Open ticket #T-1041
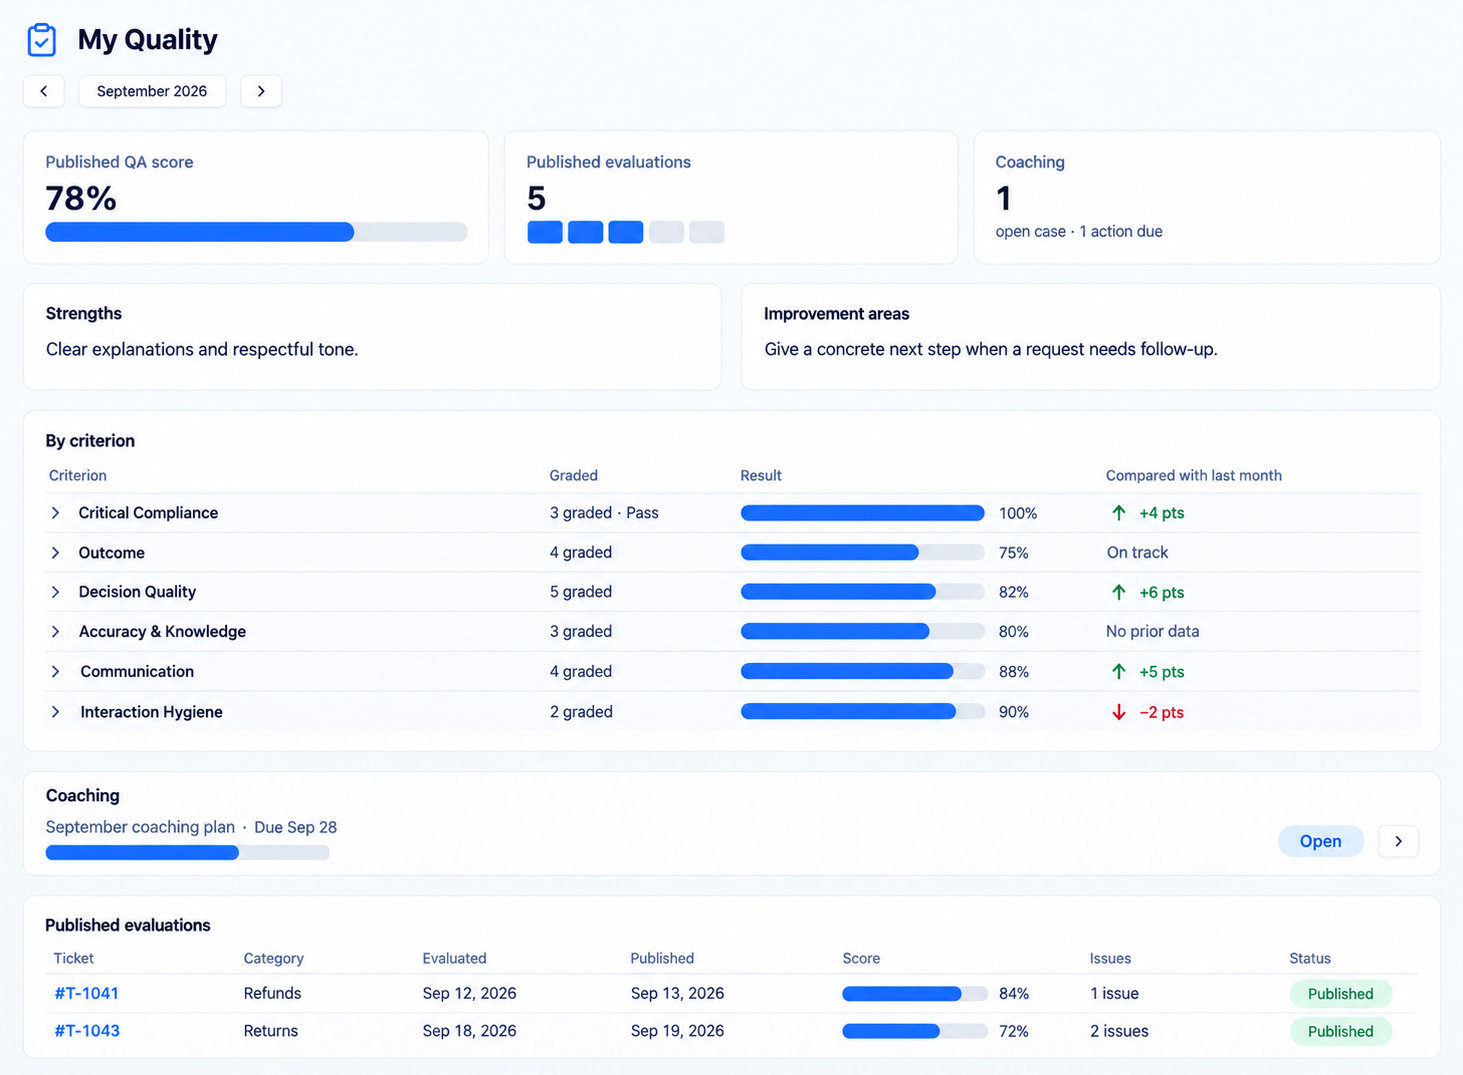Image resolution: width=1463 pixels, height=1075 pixels. tap(87, 993)
